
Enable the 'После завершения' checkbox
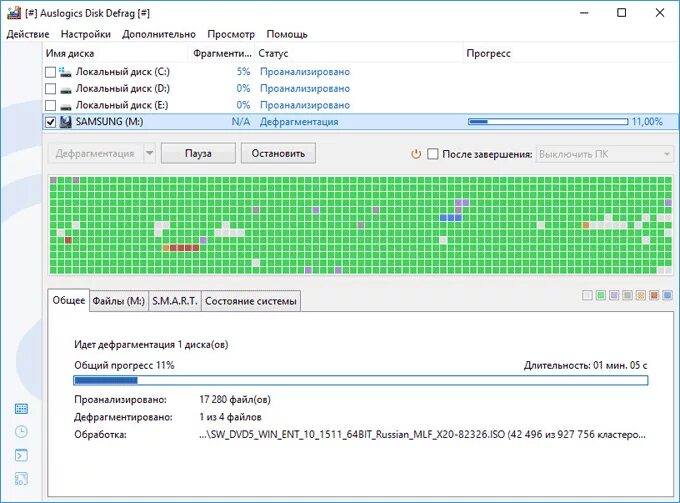pyautogui.click(x=432, y=154)
